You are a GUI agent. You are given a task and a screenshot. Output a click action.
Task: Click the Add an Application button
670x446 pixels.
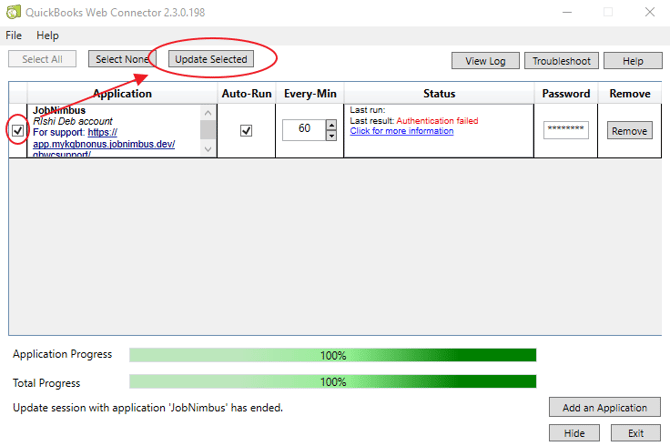(605, 408)
